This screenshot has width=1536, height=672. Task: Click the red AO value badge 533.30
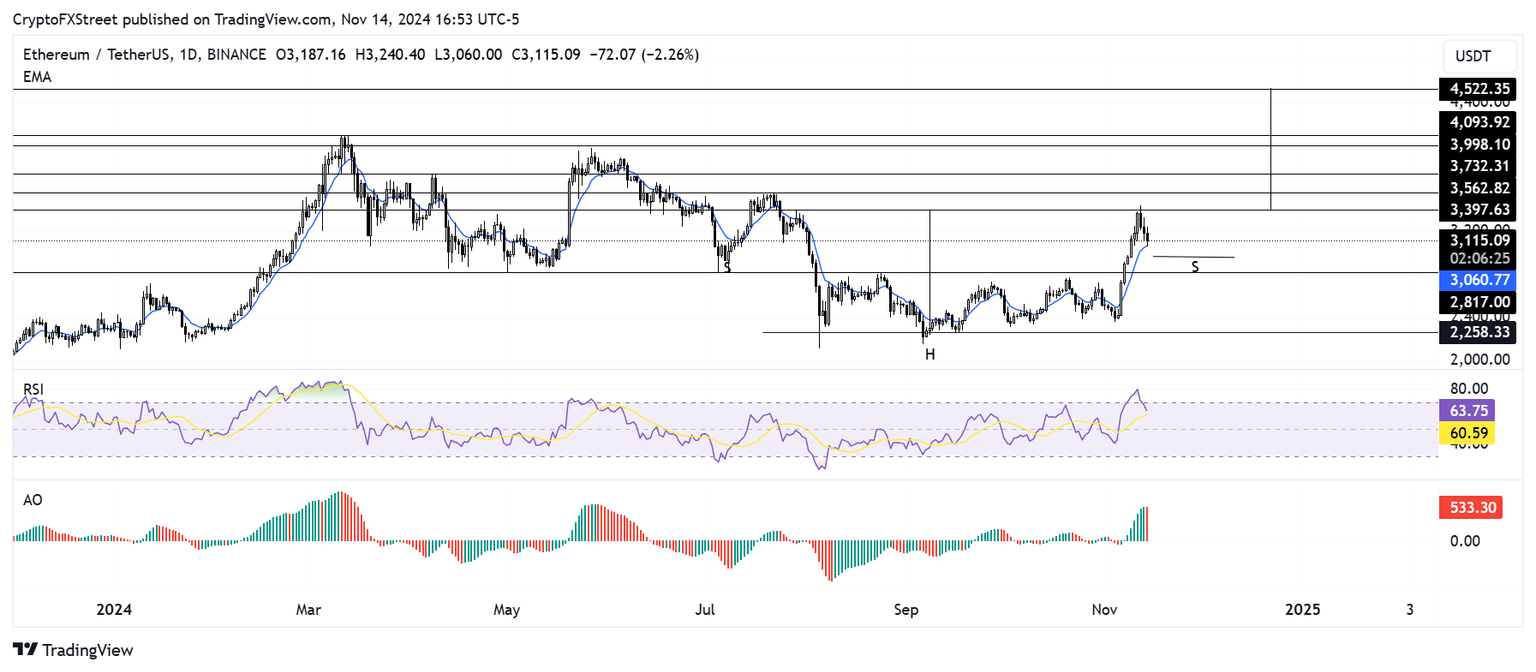click(1470, 508)
